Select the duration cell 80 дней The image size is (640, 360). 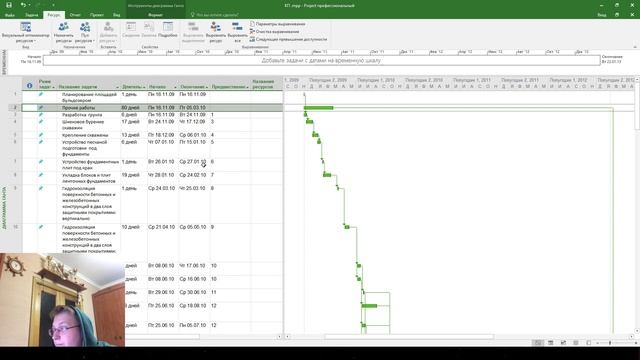[x=130, y=108]
